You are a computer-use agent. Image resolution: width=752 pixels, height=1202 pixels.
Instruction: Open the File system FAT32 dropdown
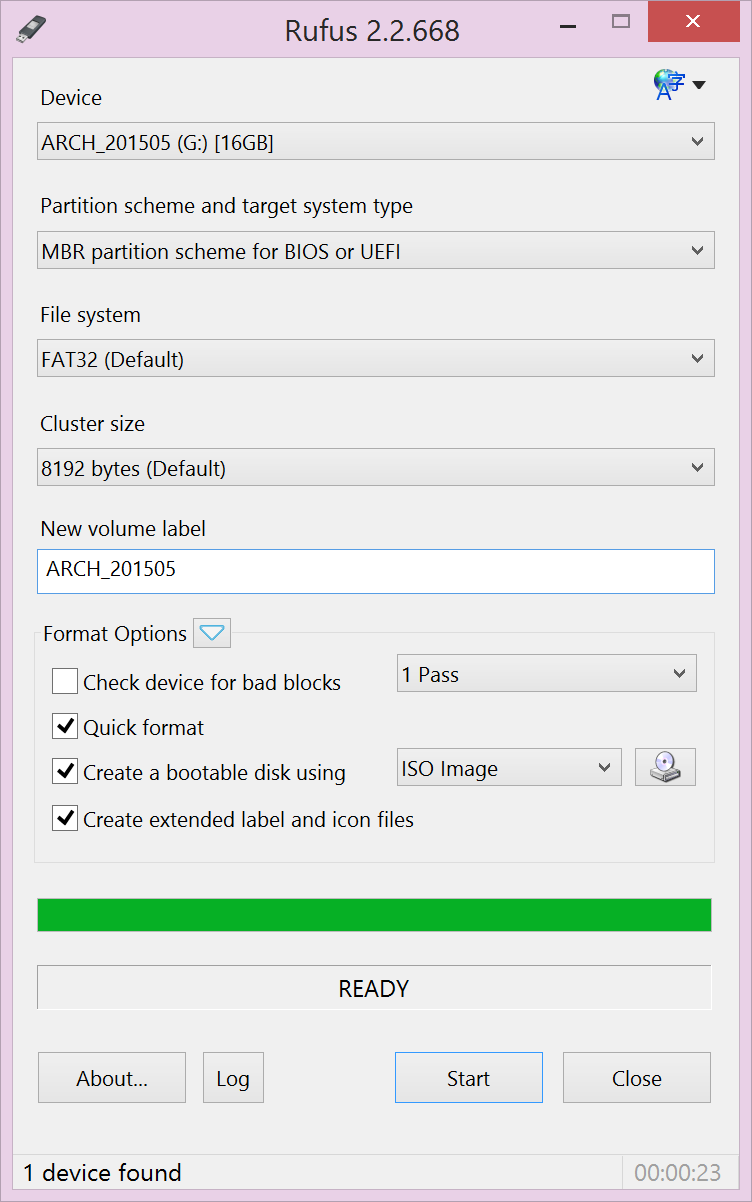tap(376, 359)
